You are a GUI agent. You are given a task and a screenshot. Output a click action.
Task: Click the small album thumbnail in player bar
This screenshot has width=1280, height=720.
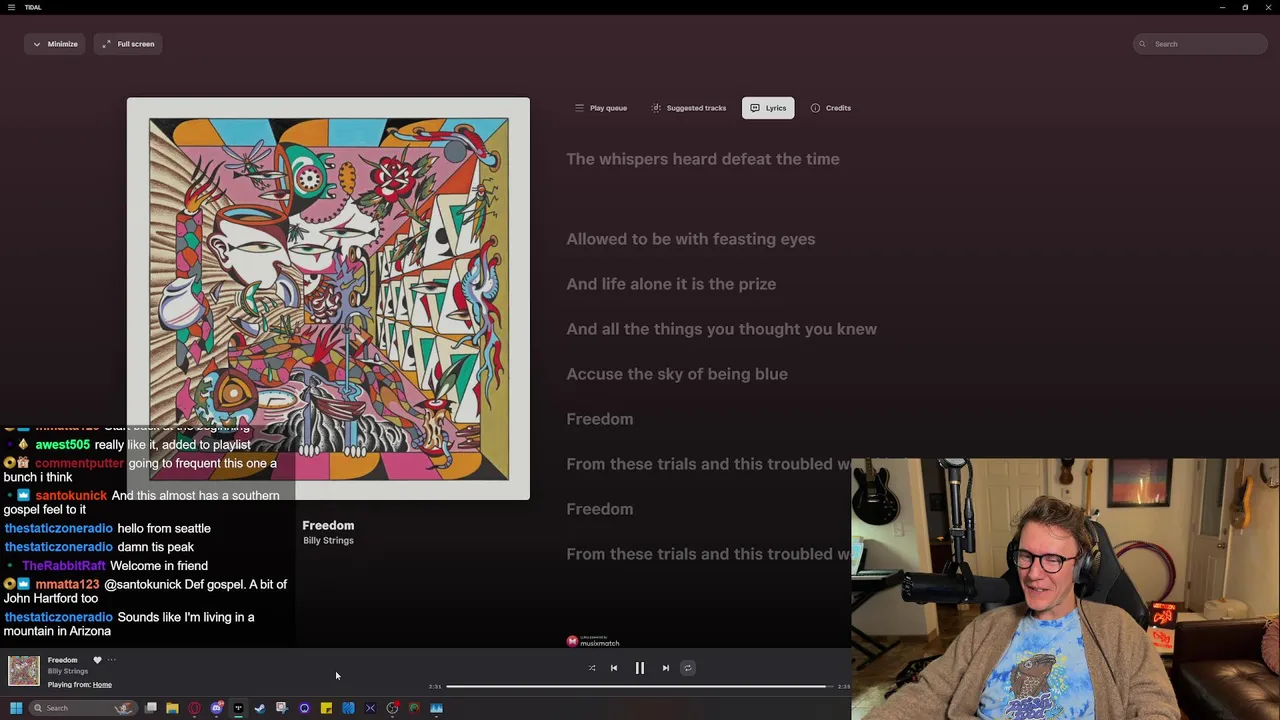[x=24, y=671]
